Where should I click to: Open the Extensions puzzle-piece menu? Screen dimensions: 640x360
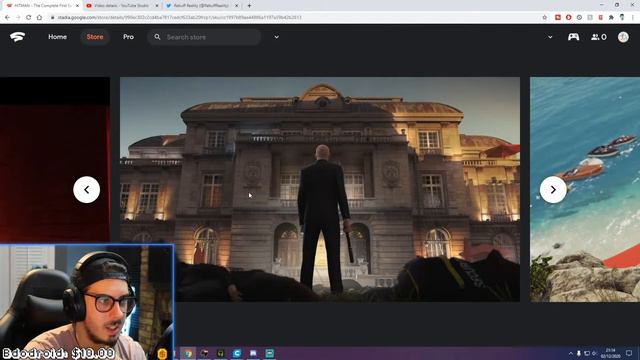coord(611,18)
